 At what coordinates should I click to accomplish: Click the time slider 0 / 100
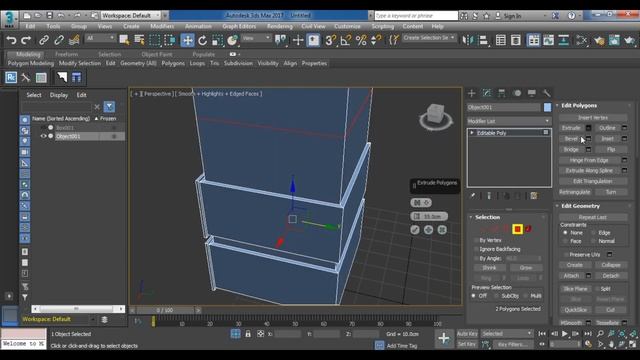pos(165,311)
